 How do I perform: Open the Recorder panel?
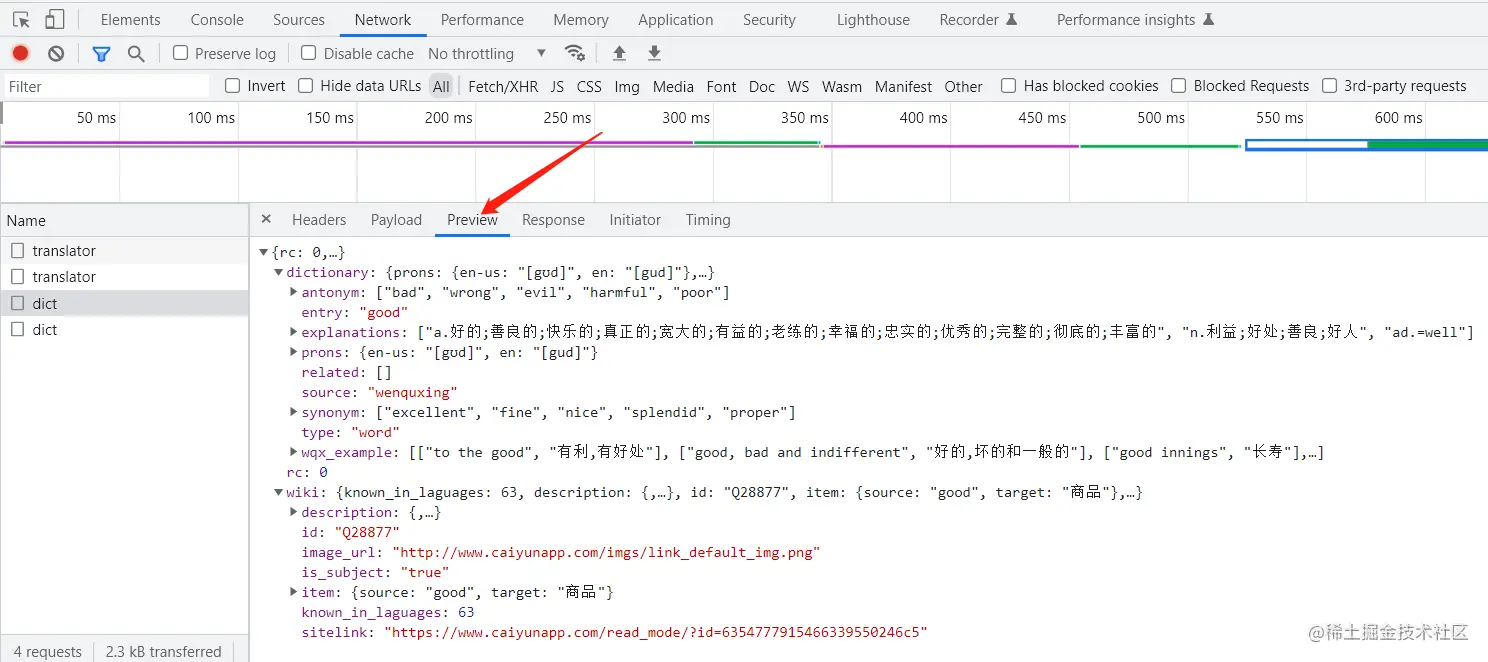point(978,19)
